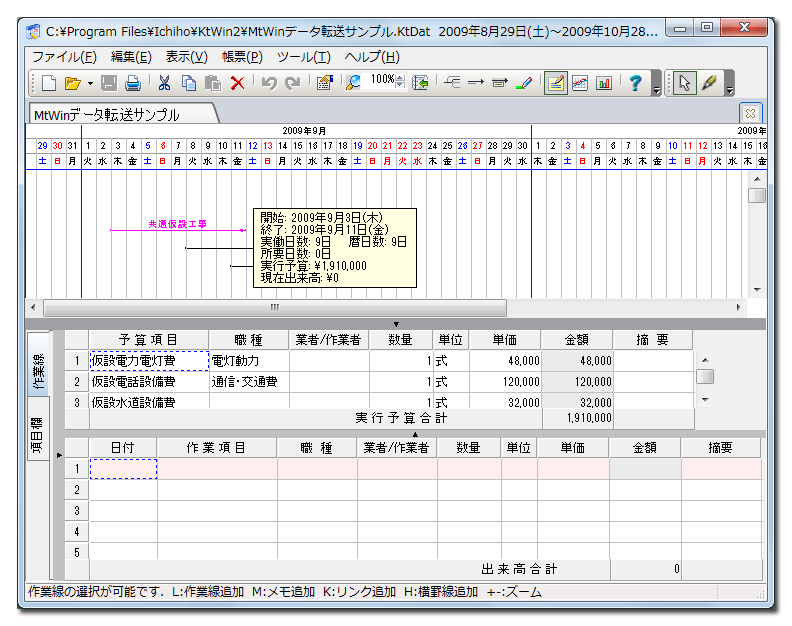Image resolution: width=792 pixels, height=626 pixels.
Task: Open the ヘルプ(H) menu
Action: [372, 57]
